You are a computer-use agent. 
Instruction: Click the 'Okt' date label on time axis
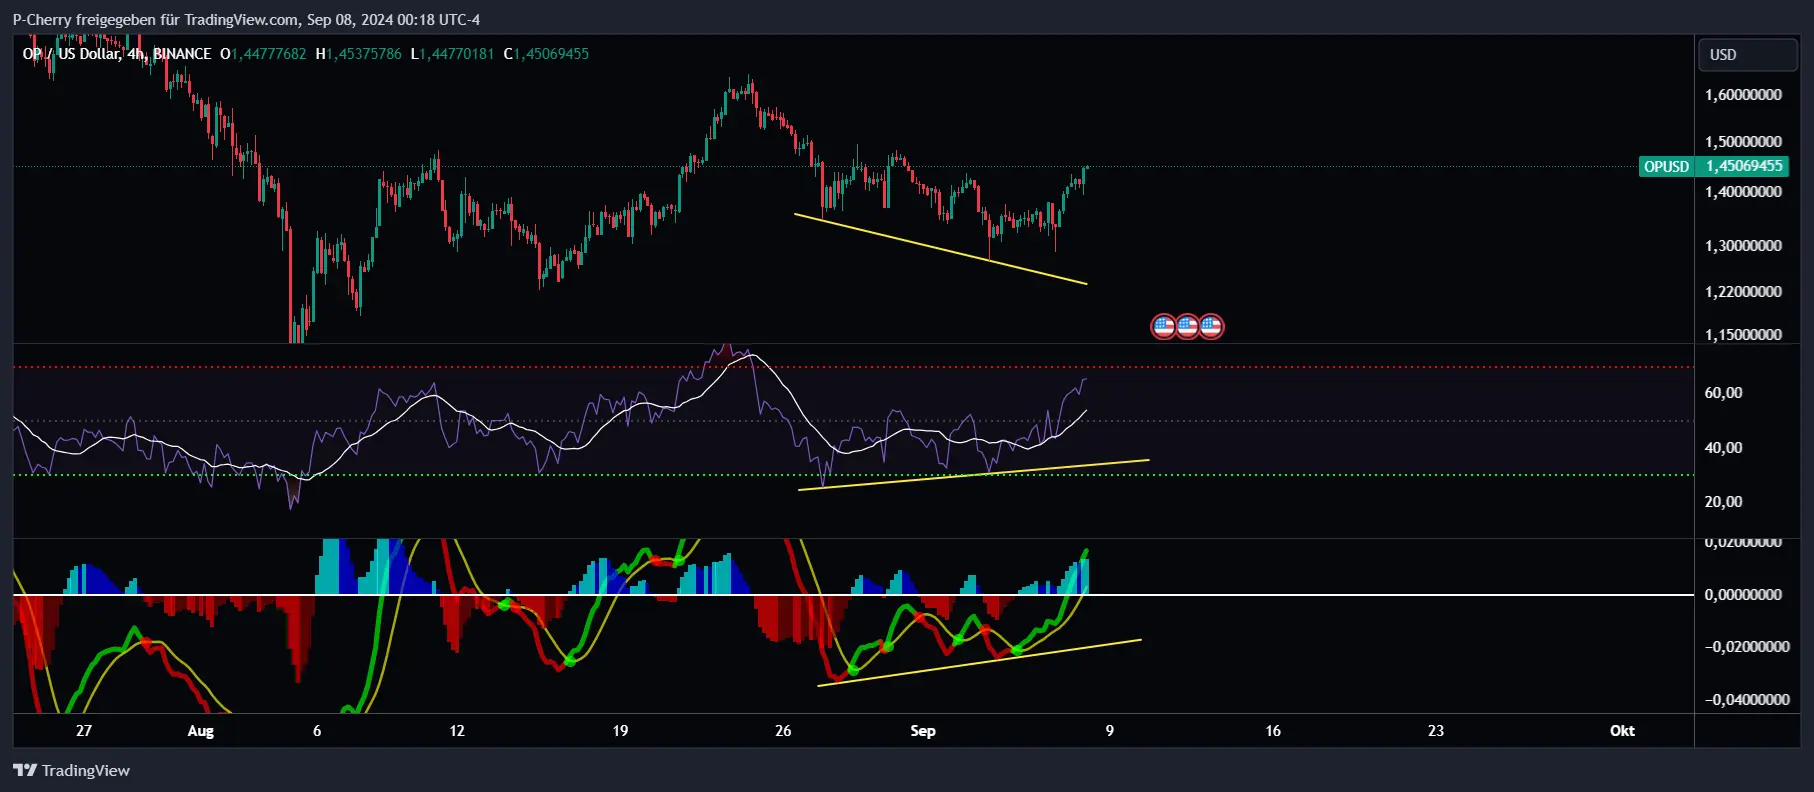coord(1622,731)
